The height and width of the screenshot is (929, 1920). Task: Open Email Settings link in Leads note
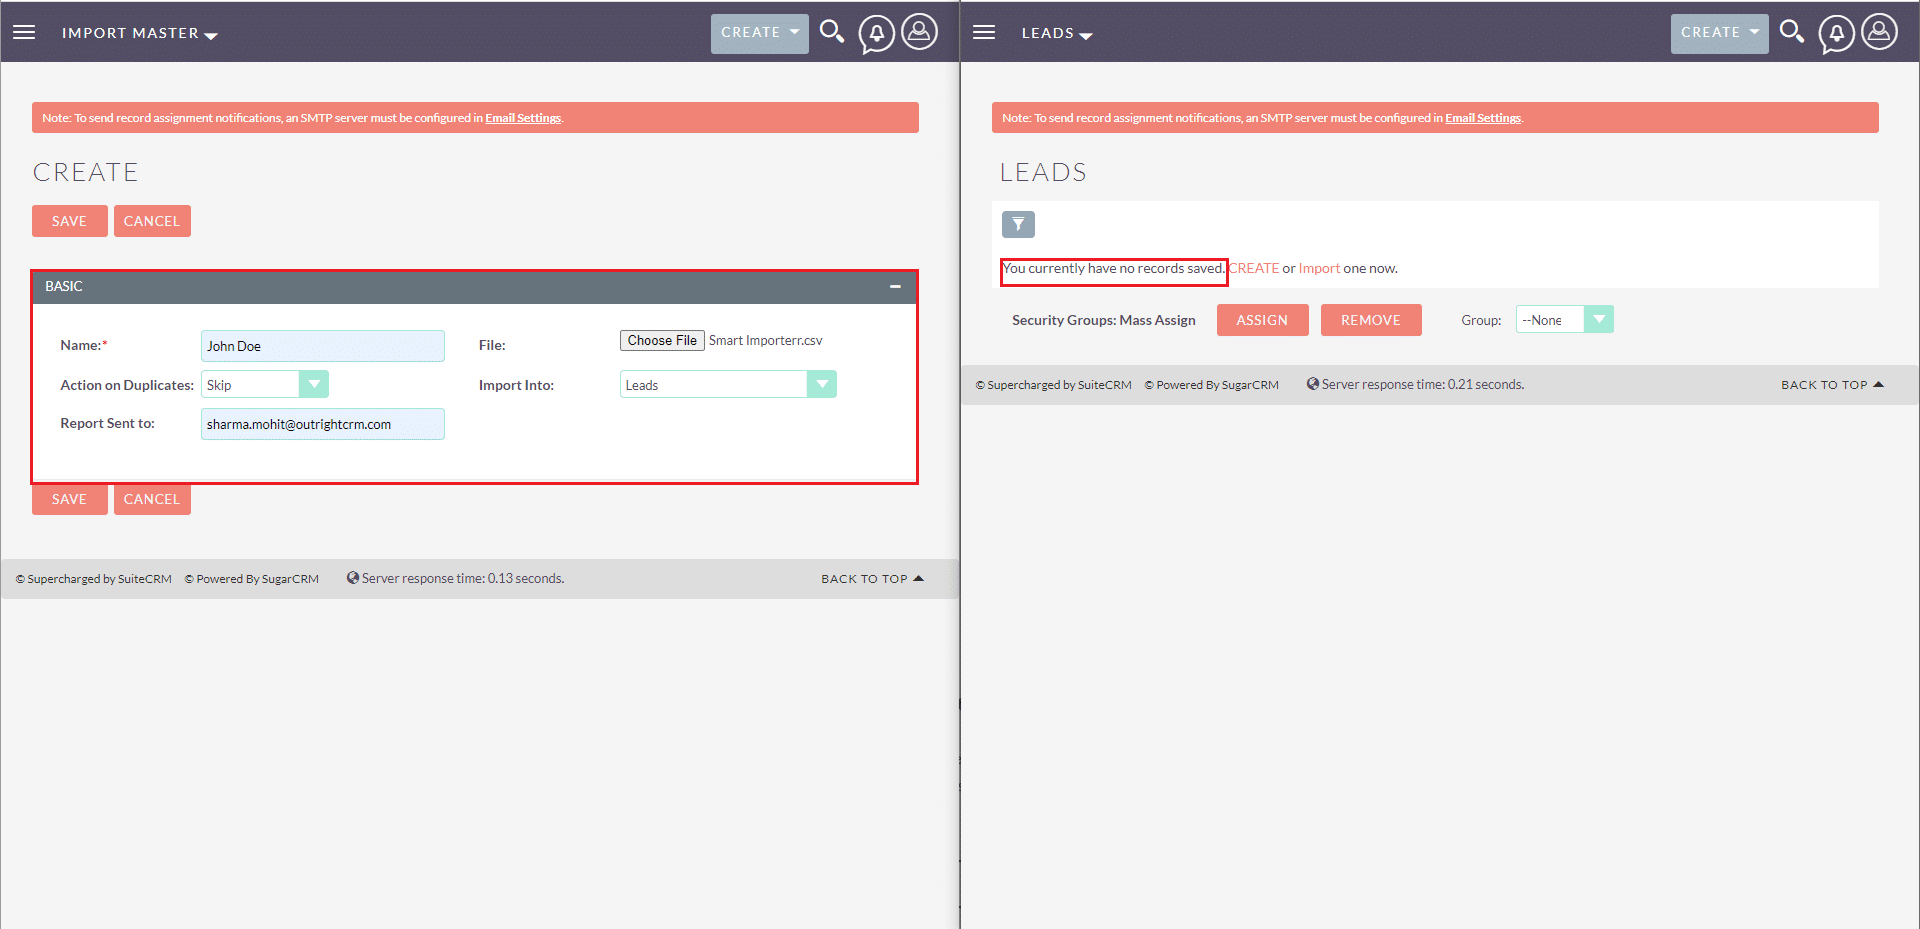tap(1483, 118)
